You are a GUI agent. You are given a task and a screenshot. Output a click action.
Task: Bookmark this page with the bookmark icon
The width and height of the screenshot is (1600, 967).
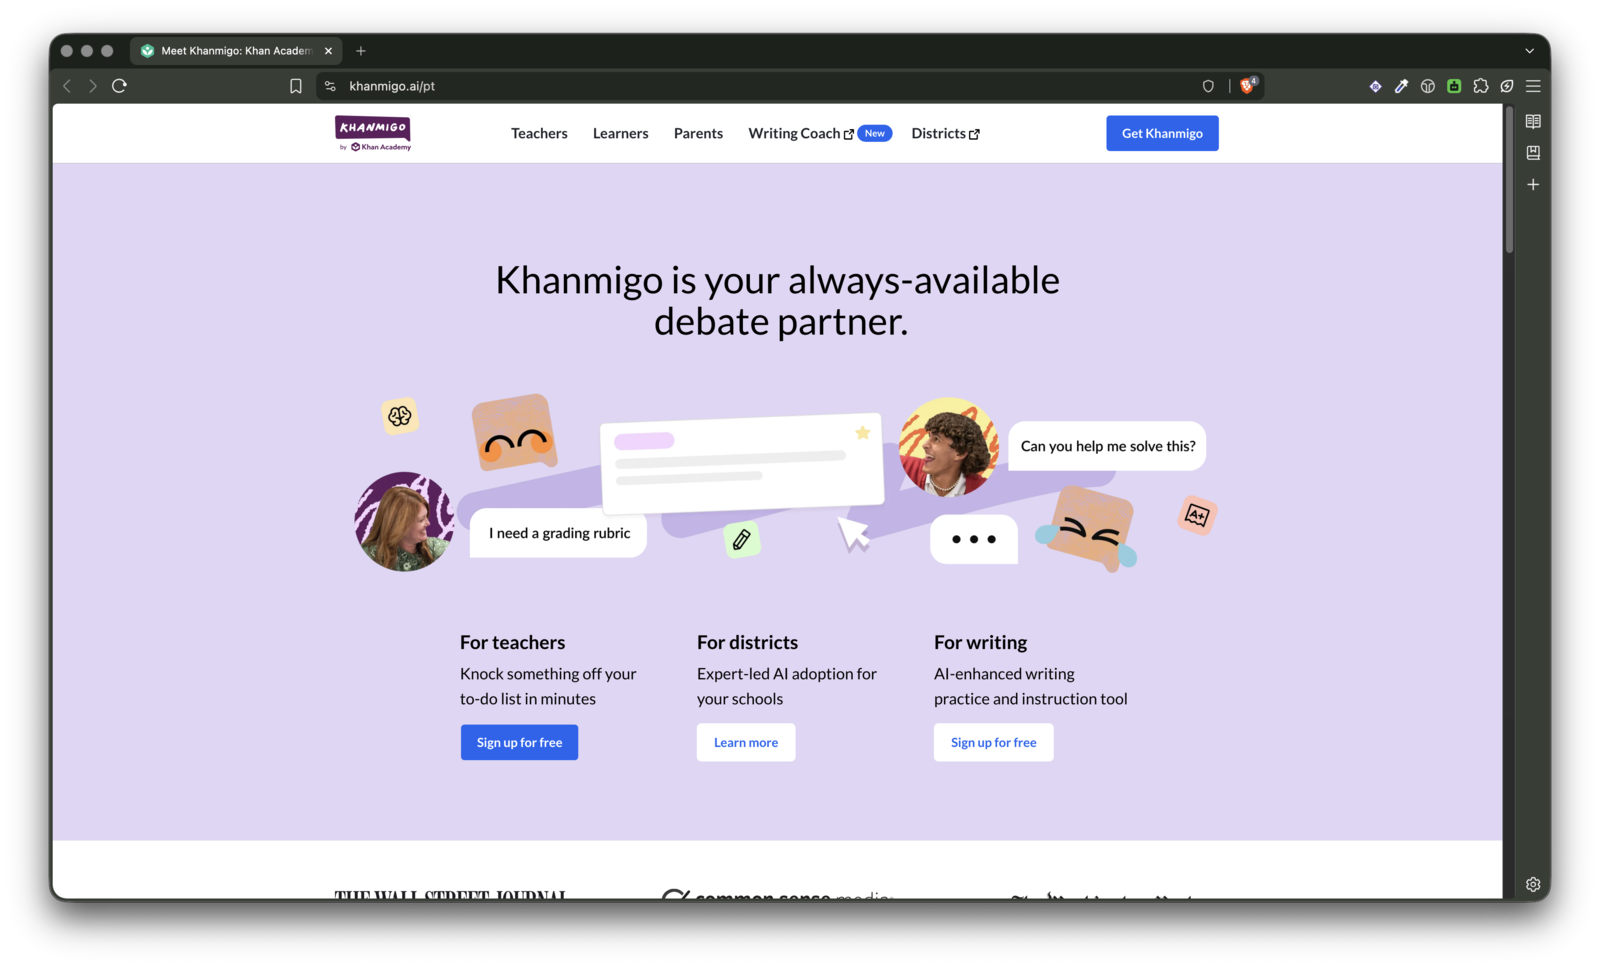[296, 86]
